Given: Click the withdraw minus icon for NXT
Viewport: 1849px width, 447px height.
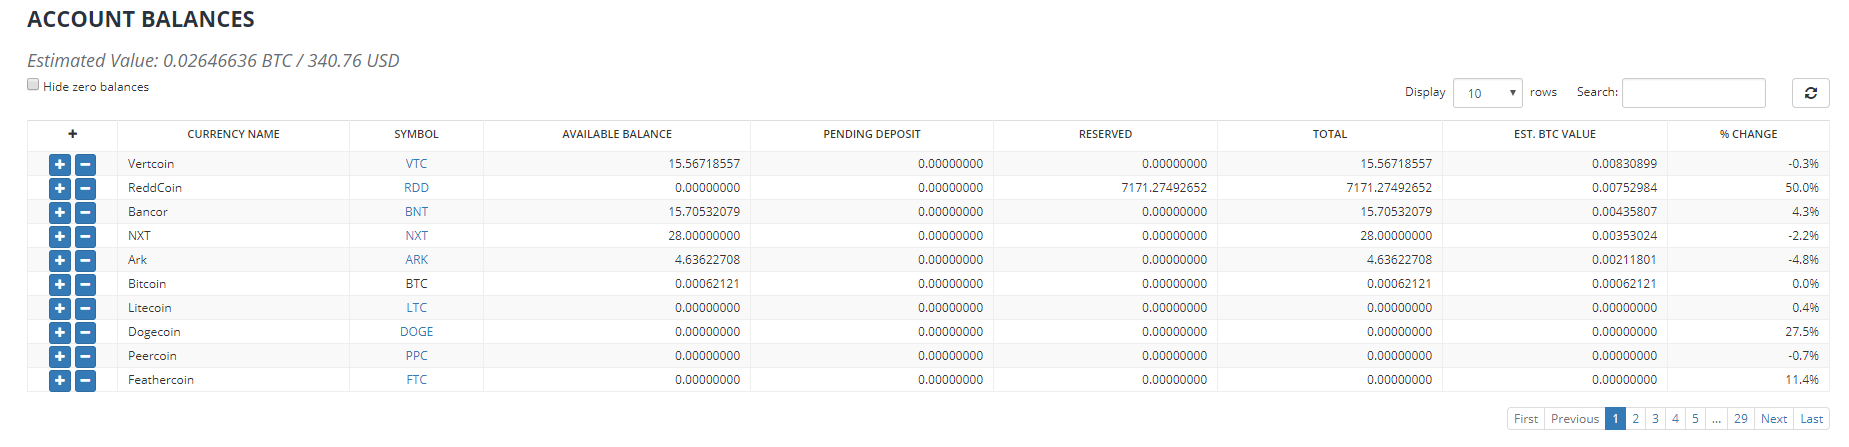Looking at the screenshot, I should pos(85,236).
